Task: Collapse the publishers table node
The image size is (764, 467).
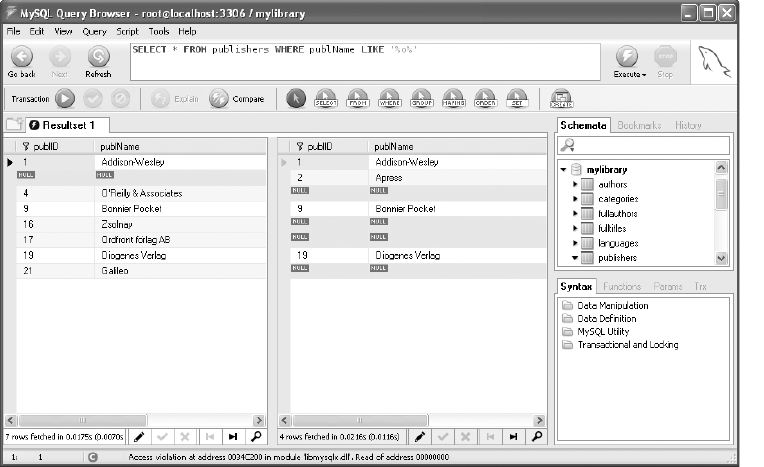Action: tap(575, 257)
